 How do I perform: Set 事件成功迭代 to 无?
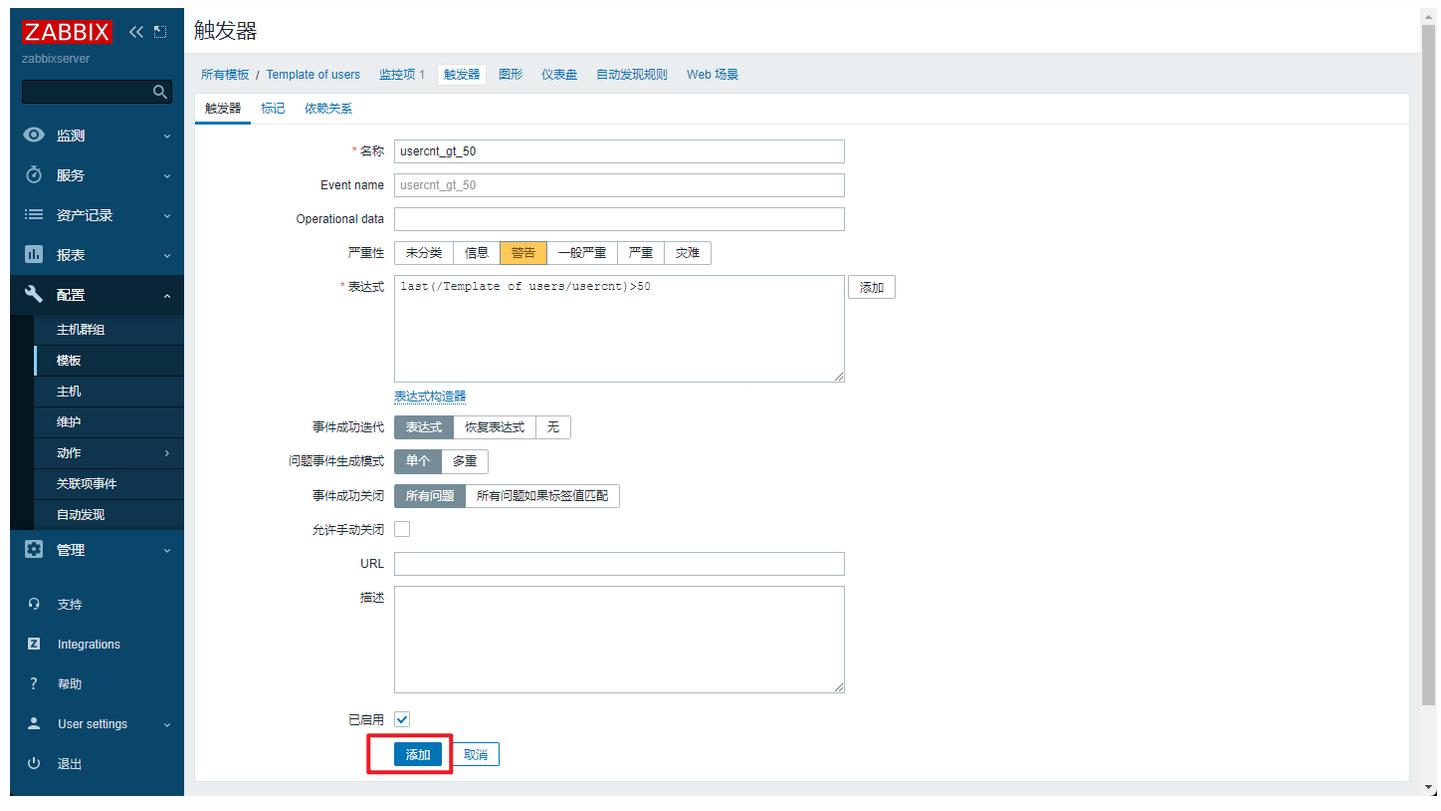point(553,427)
